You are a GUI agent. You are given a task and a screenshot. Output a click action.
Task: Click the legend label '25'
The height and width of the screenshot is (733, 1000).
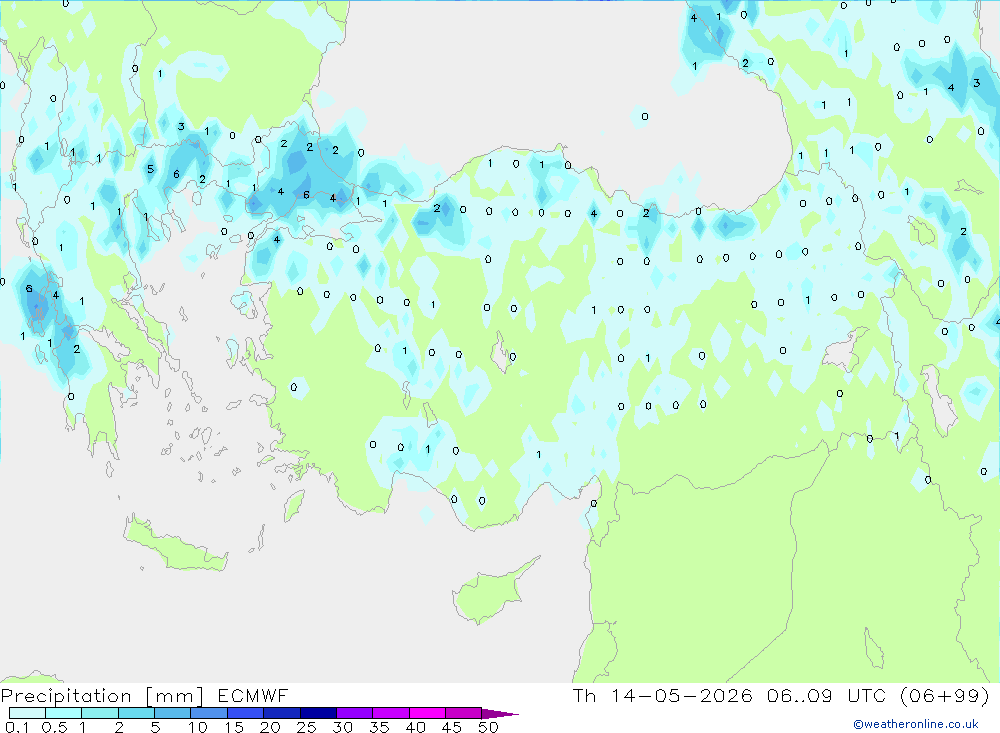click(306, 727)
